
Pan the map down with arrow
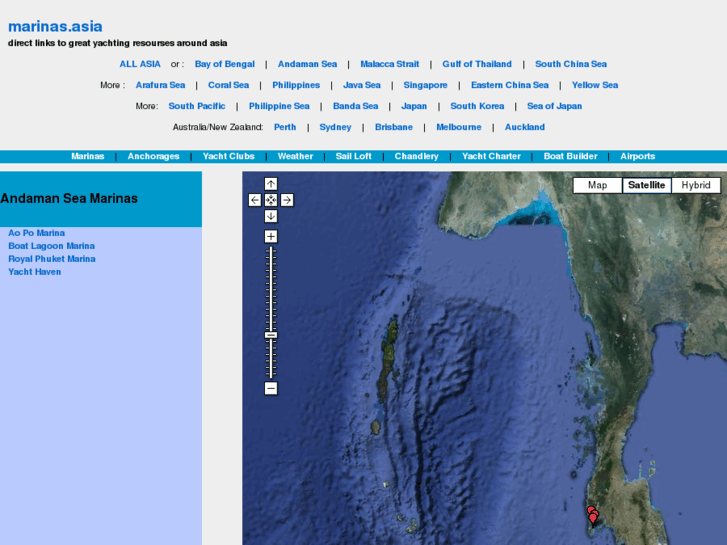[x=270, y=216]
